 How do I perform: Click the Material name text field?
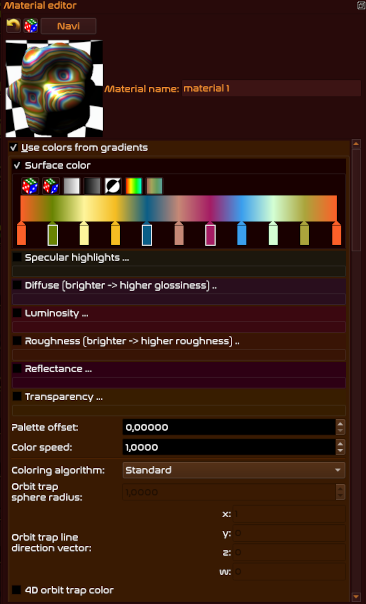coord(271,88)
